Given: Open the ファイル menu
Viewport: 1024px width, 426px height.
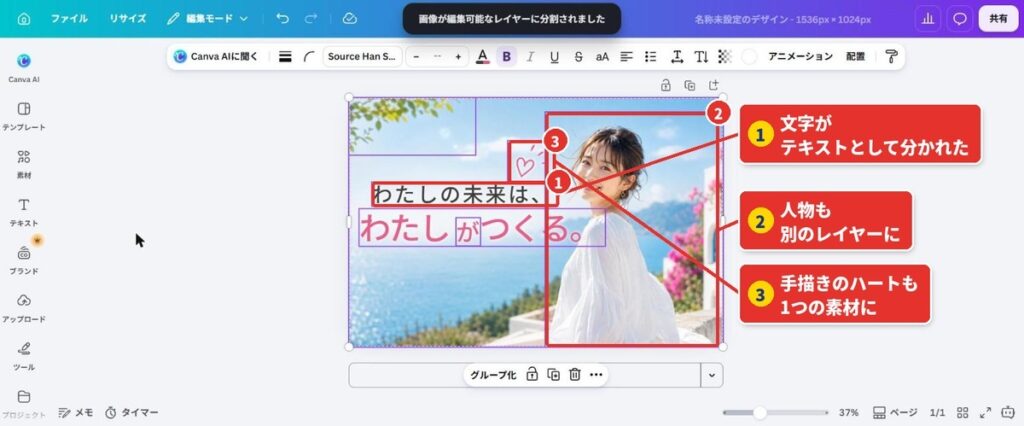Looking at the screenshot, I should tap(69, 19).
